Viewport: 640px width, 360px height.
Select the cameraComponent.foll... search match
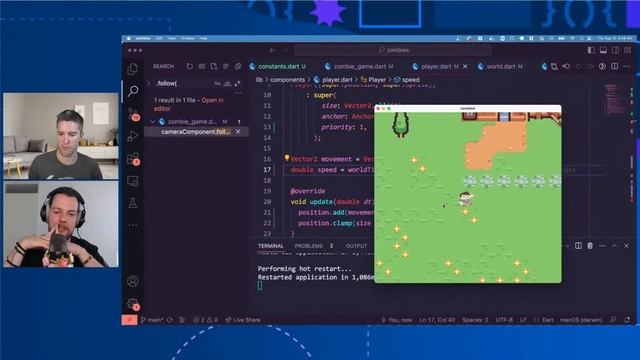pyautogui.click(x=196, y=131)
